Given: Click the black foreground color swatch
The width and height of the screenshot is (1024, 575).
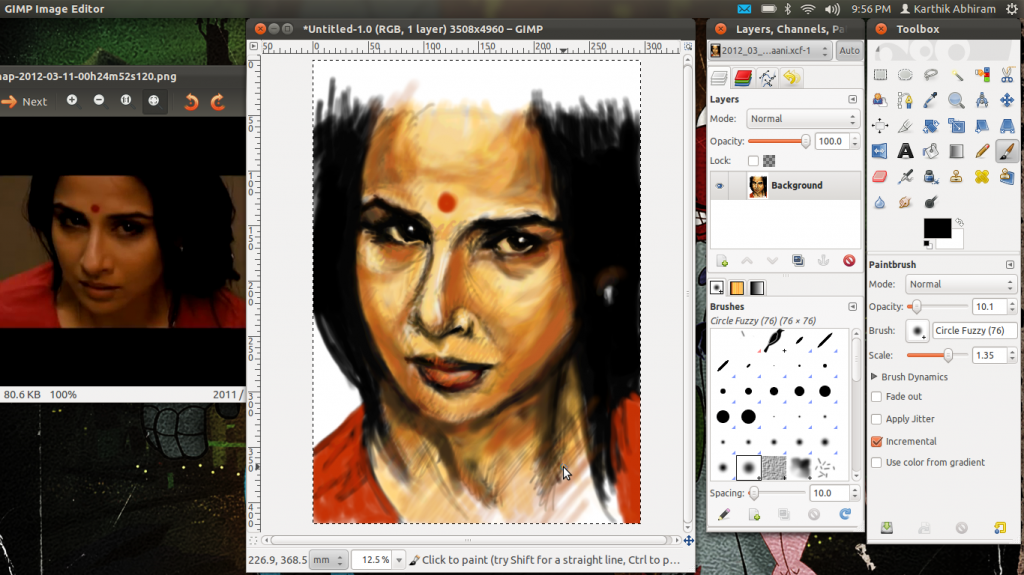Looking at the screenshot, I should click(937, 229).
